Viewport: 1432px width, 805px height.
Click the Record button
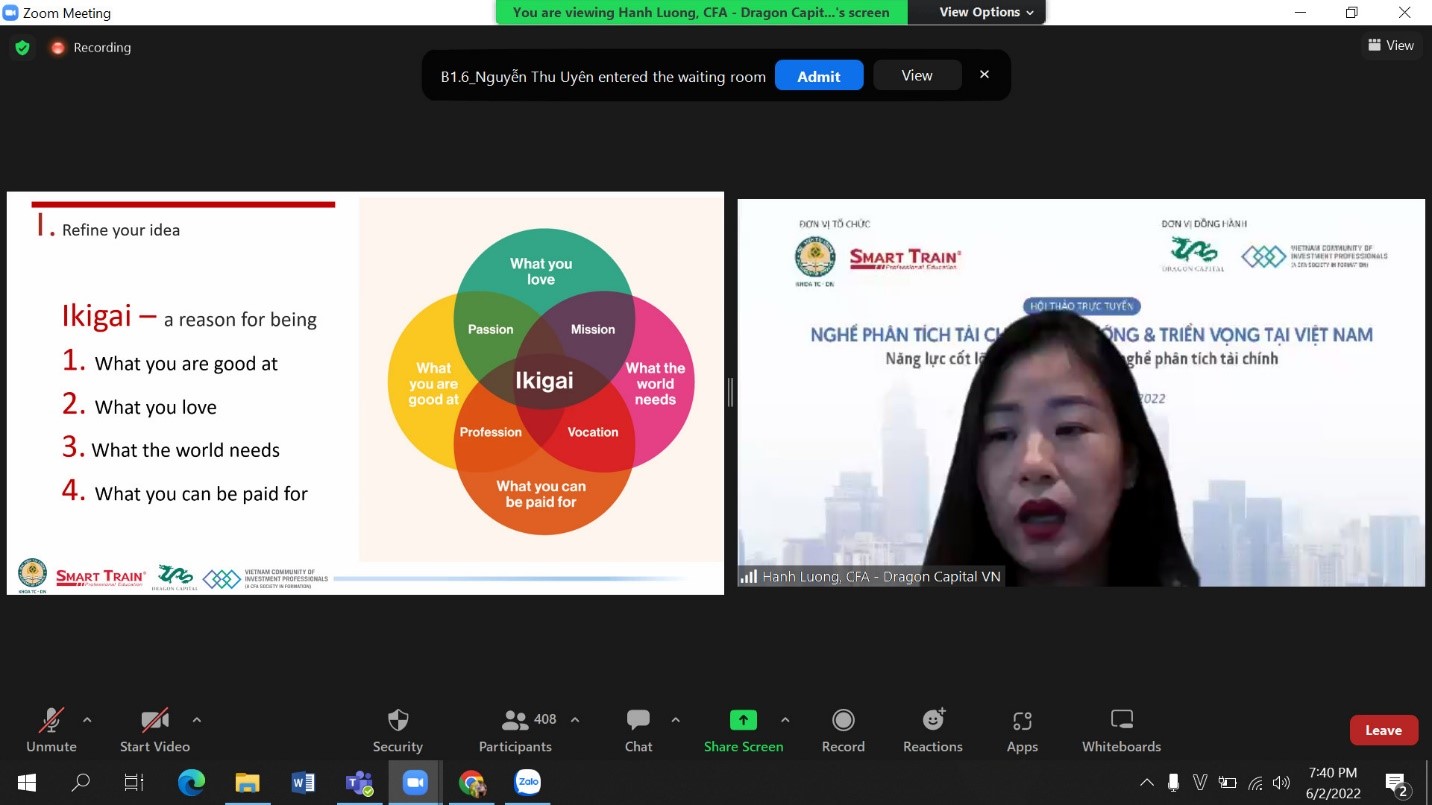click(843, 730)
